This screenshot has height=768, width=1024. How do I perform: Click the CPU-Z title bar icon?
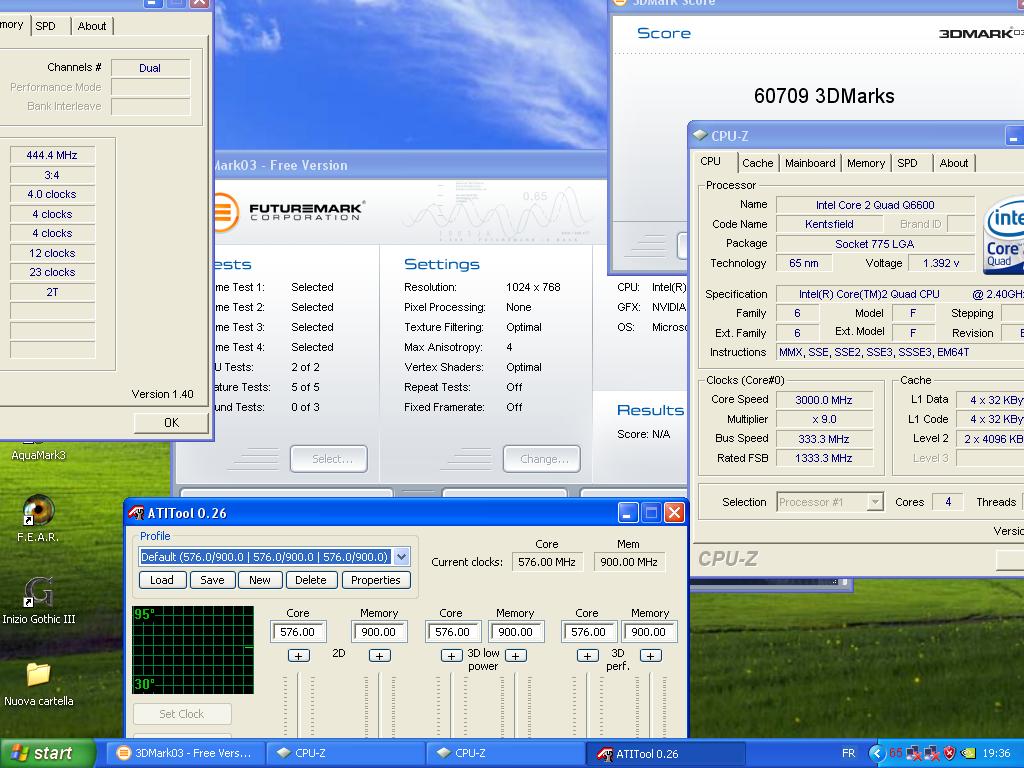pos(700,136)
